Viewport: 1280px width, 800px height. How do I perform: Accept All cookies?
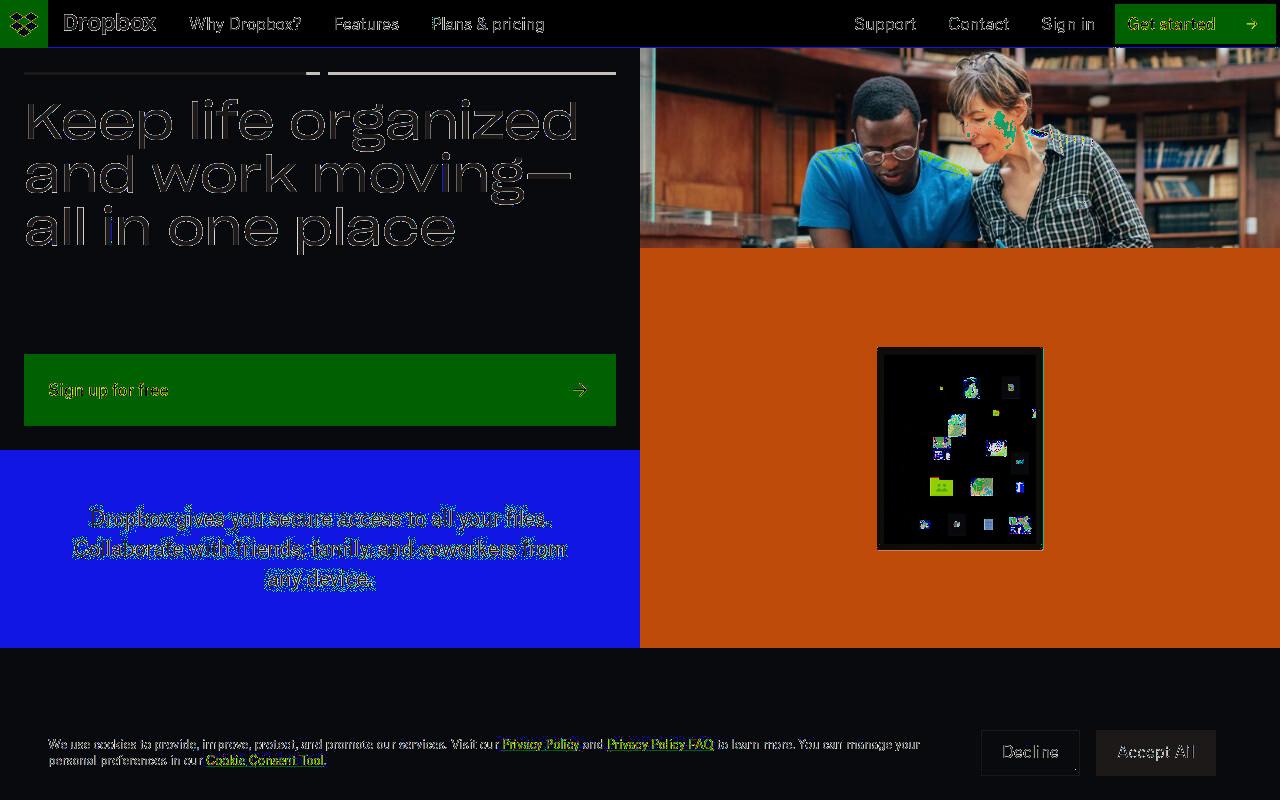click(x=1156, y=752)
